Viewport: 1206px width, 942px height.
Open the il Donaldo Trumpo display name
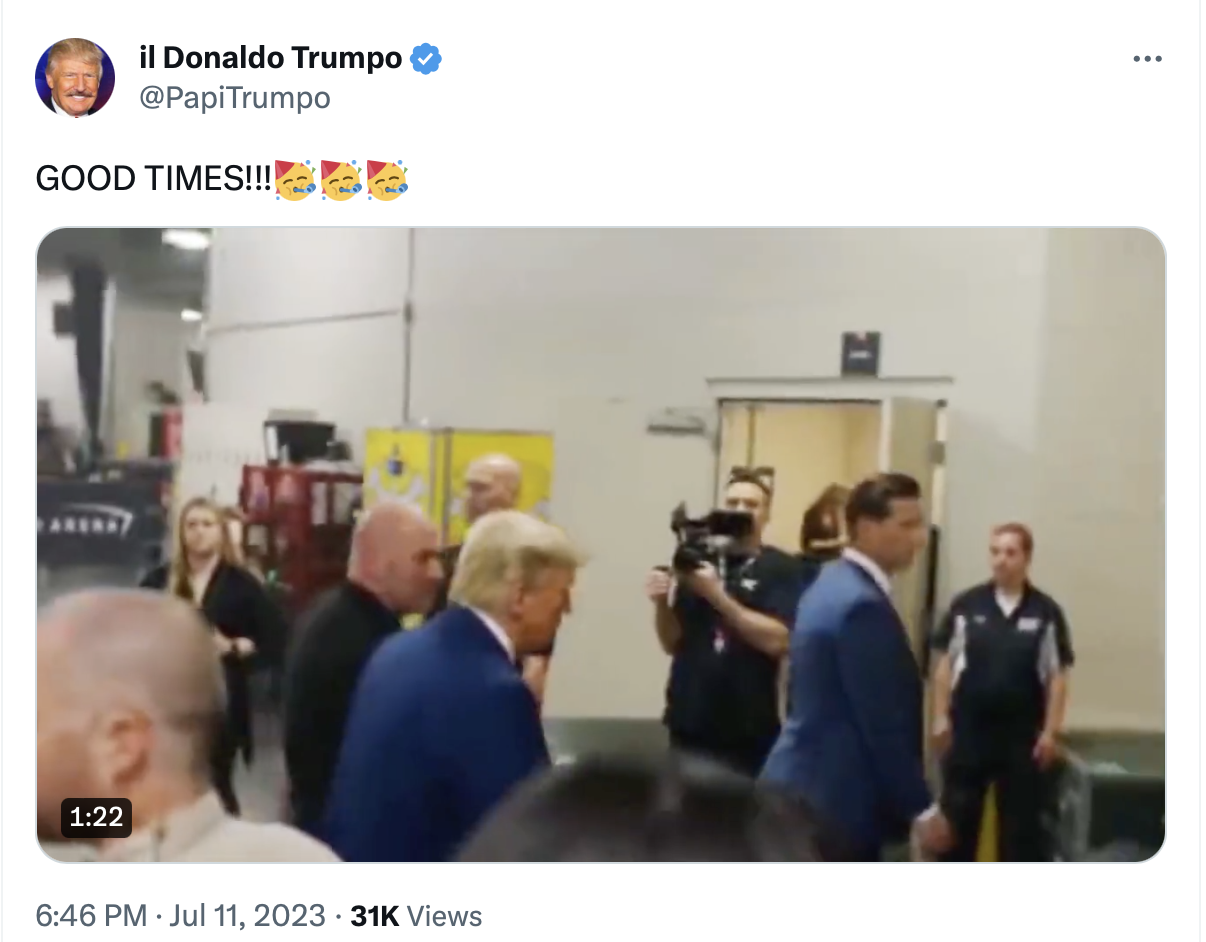270,58
